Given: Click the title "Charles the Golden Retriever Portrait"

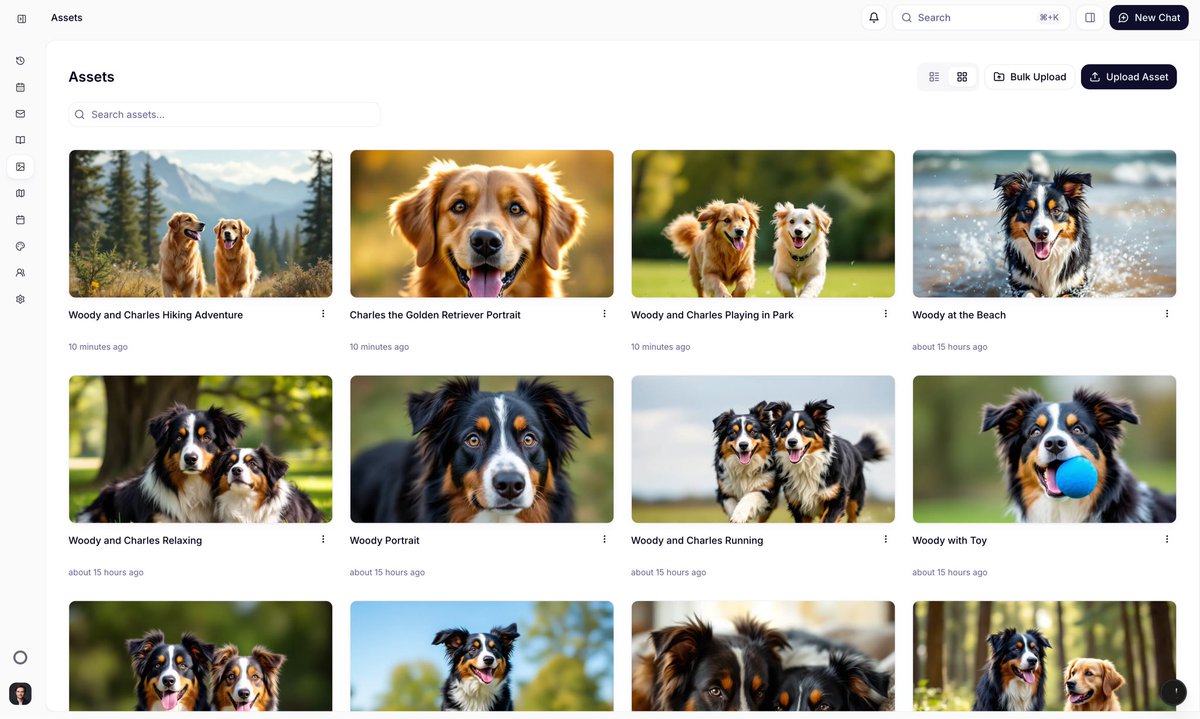Looking at the screenshot, I should point(435,315).
